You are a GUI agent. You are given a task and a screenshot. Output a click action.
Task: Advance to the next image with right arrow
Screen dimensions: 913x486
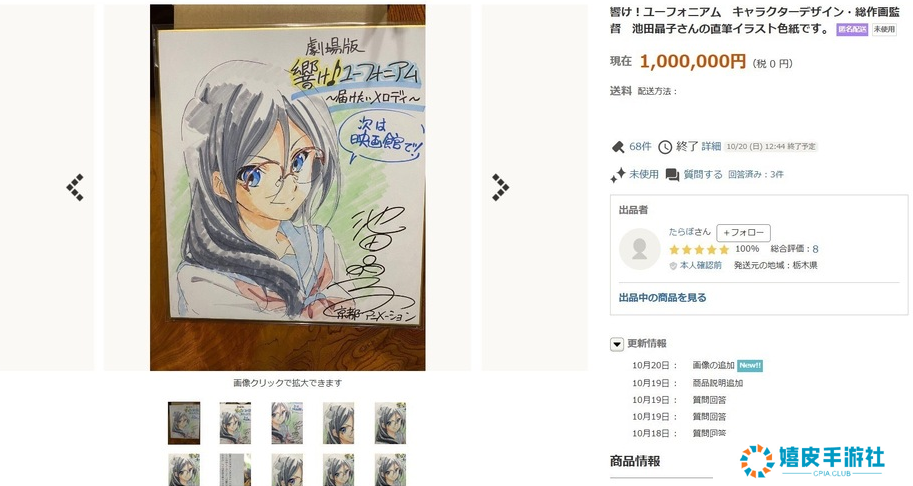click(x=500, y=187)
